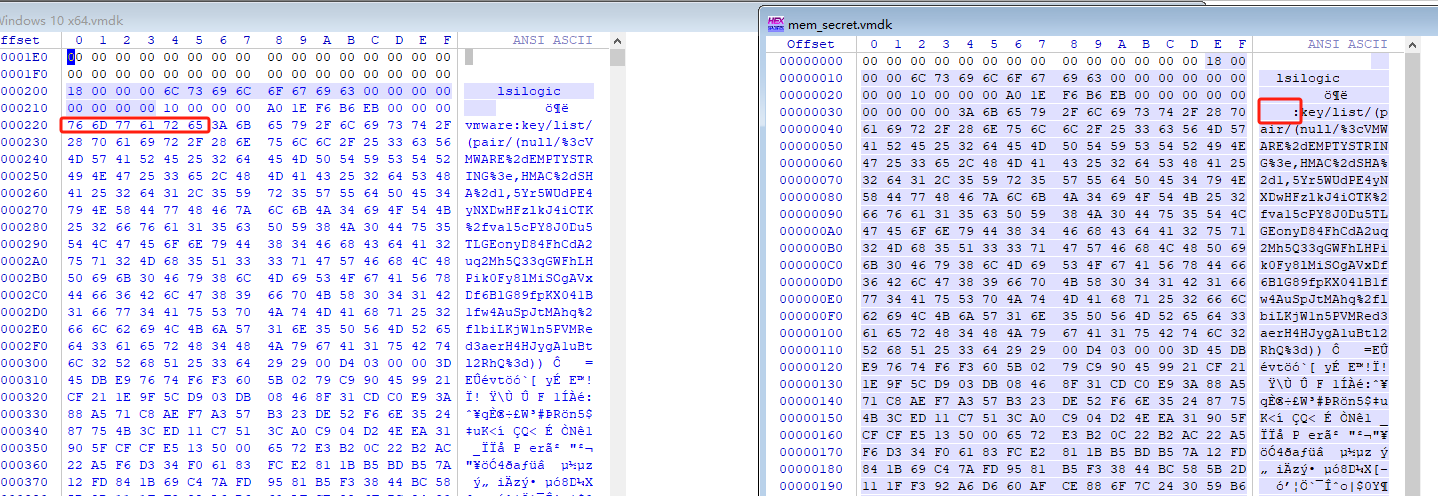The height and width of the screenshot is (496, 1438).
Task: Click 'TLGEonyD84FhCdA2' ASCII text in left window
Action: pyautogui.click(x=529, y=244)
